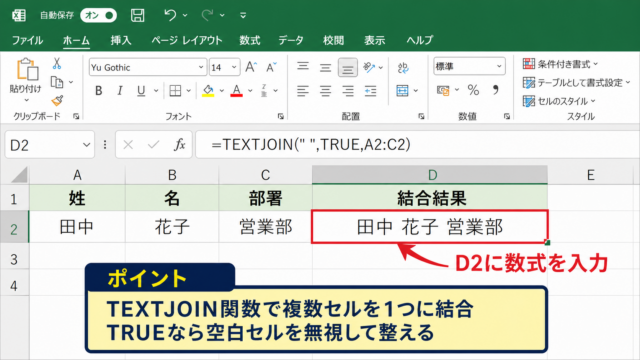Open the undo history dropdown arrow

pyautogui.click(x=185, y=16)
